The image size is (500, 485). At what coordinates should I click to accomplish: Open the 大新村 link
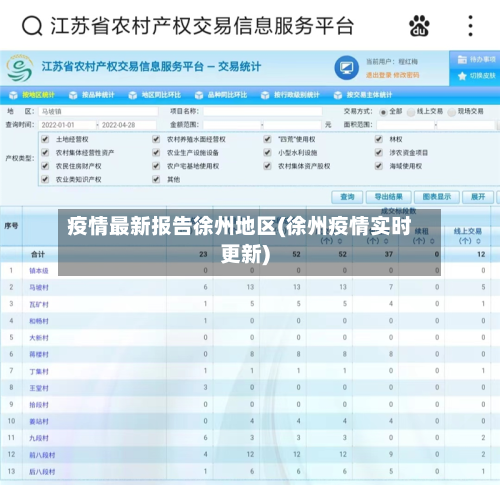(x=39, y=338)
